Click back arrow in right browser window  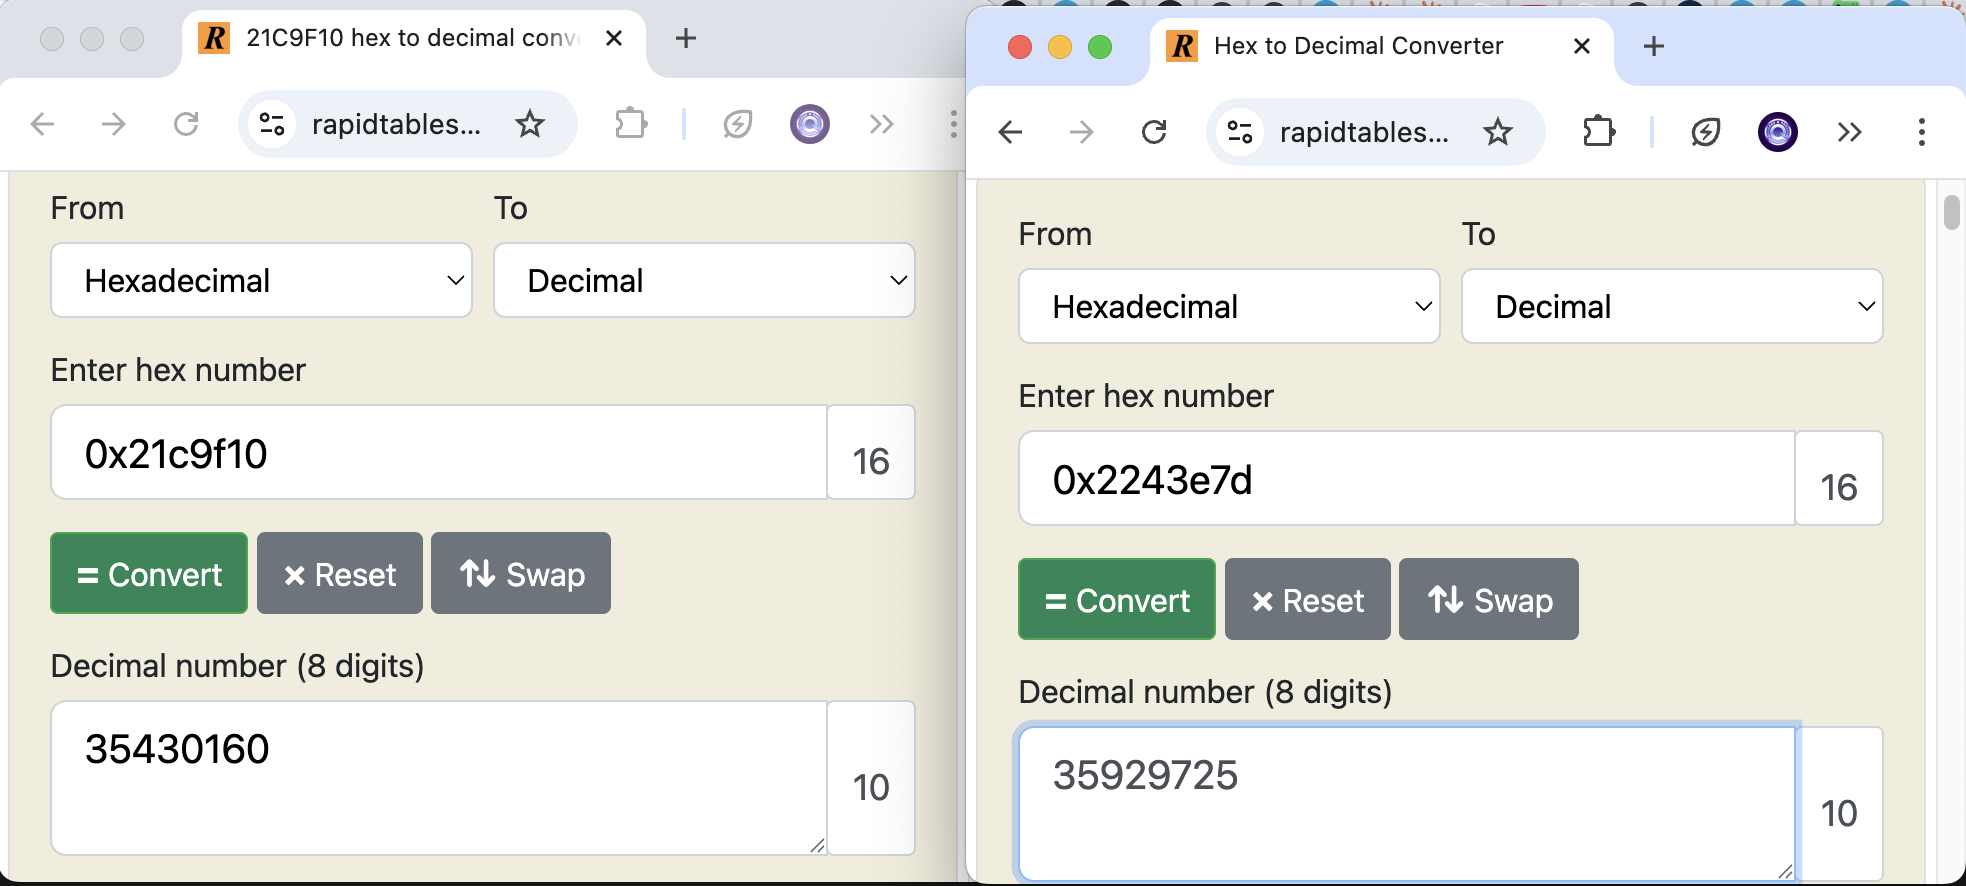[1011, 132]
